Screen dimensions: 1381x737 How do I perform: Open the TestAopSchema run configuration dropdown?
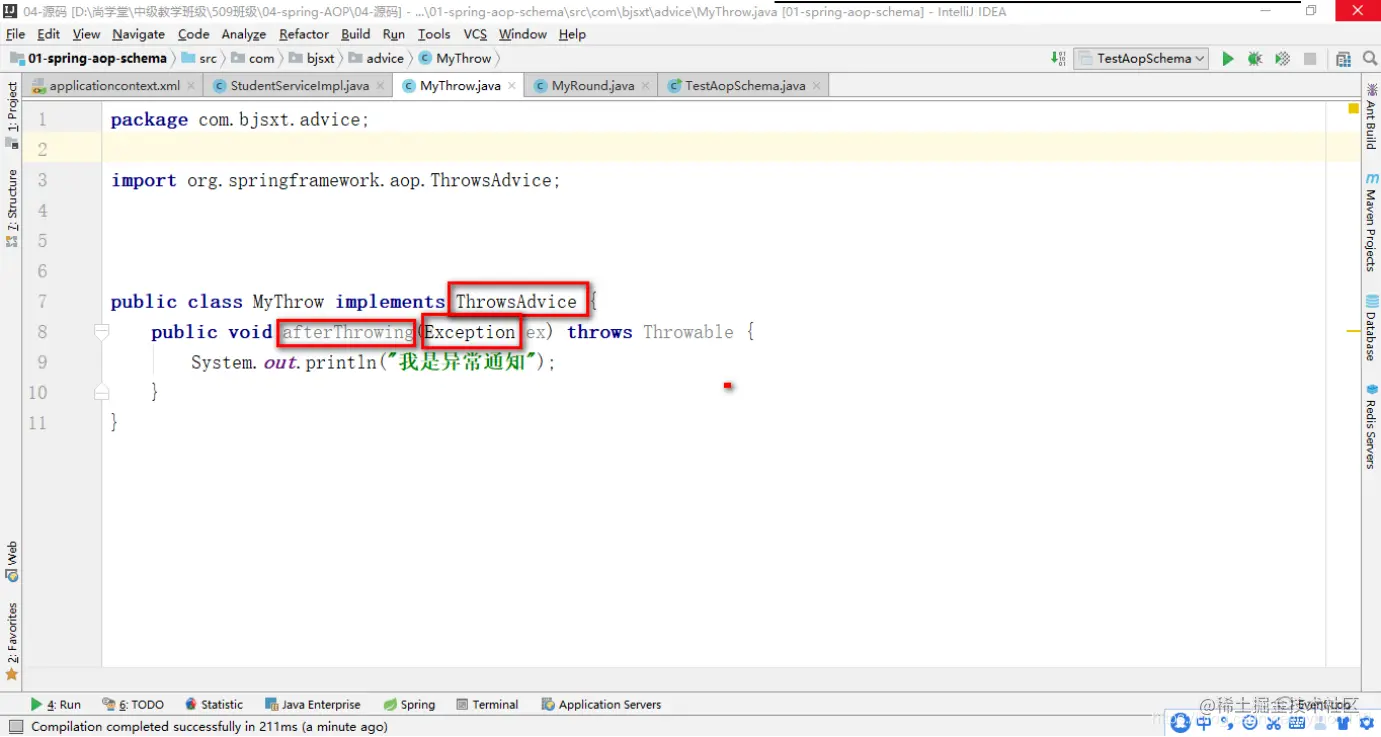click(x=1141, y=59)
